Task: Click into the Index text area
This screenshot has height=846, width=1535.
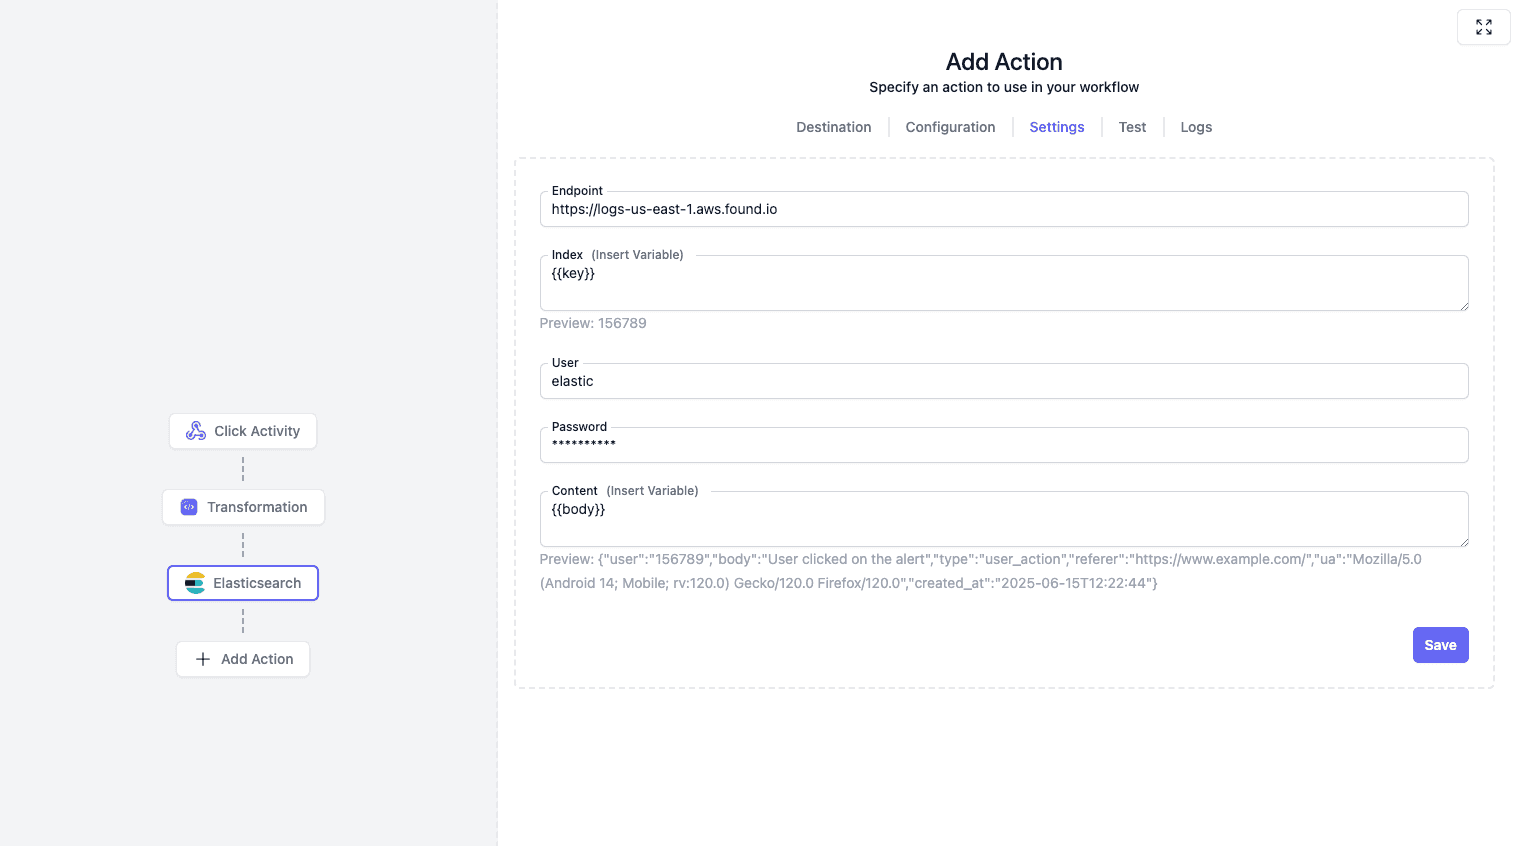Action: click(x=1004, y=283)
